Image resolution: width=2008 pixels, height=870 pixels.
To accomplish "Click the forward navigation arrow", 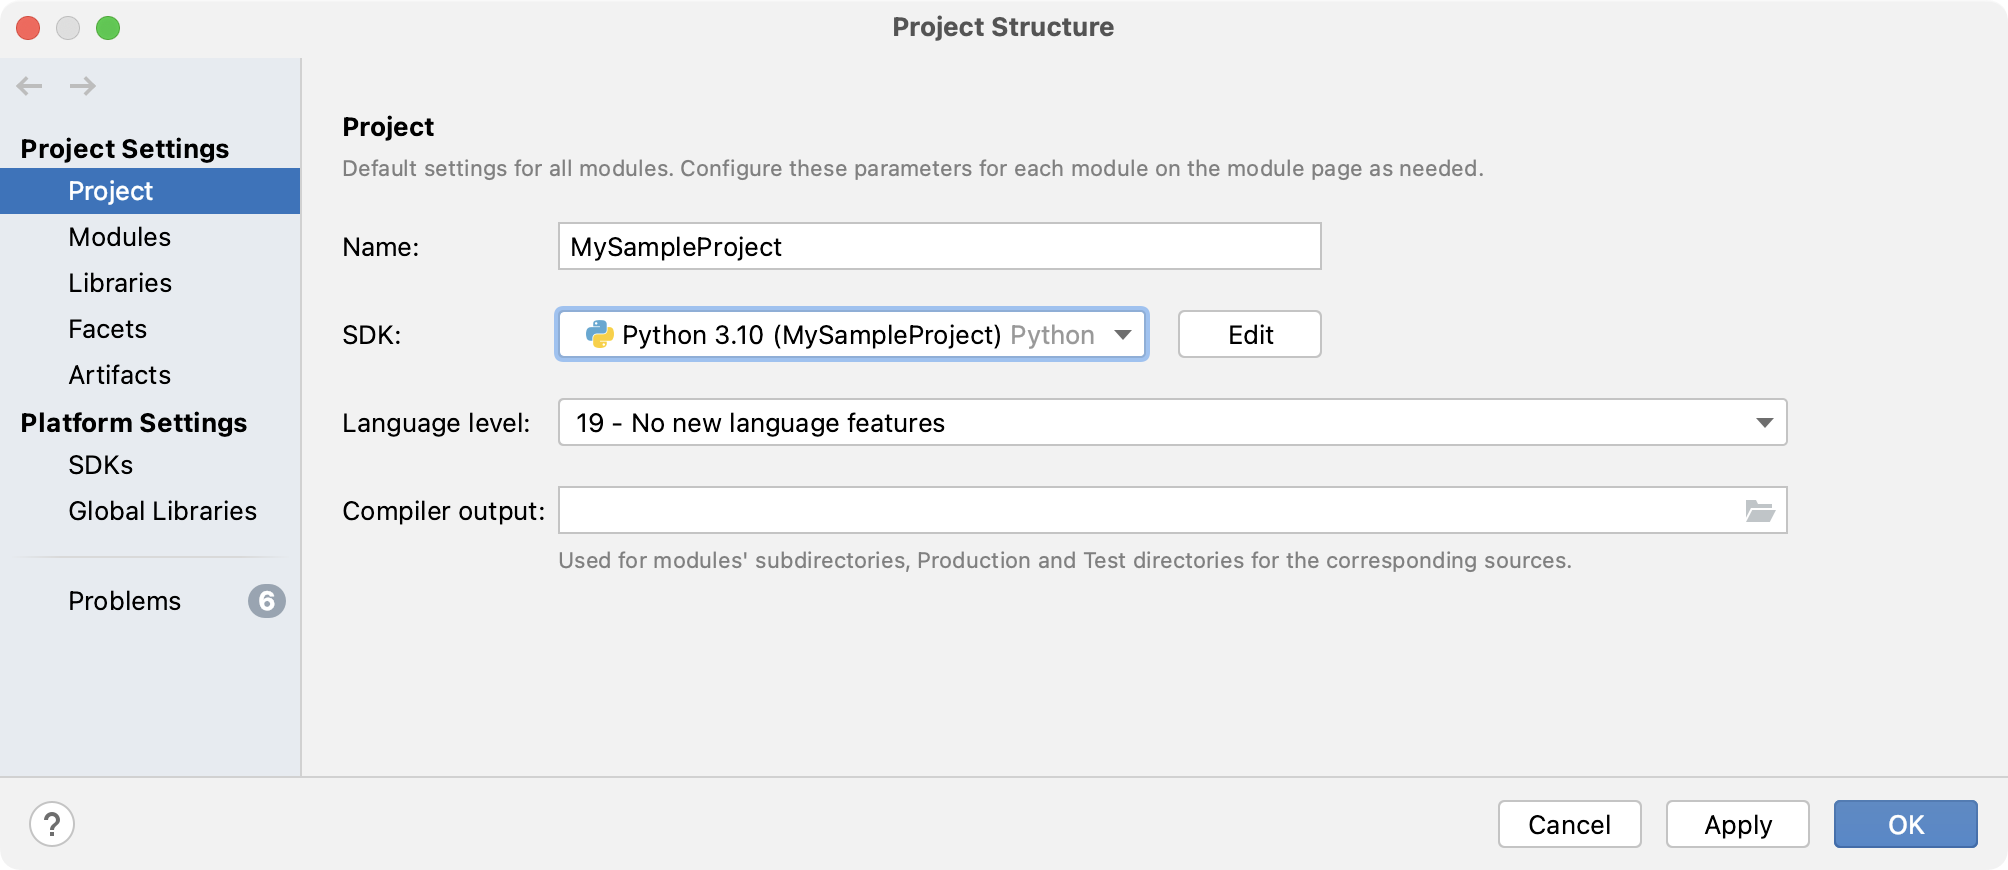I will click(83, 86).
